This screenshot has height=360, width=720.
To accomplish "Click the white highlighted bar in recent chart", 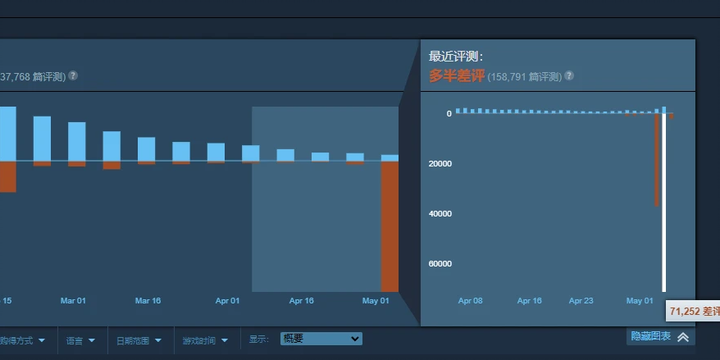I will click(x=664, y=202).
